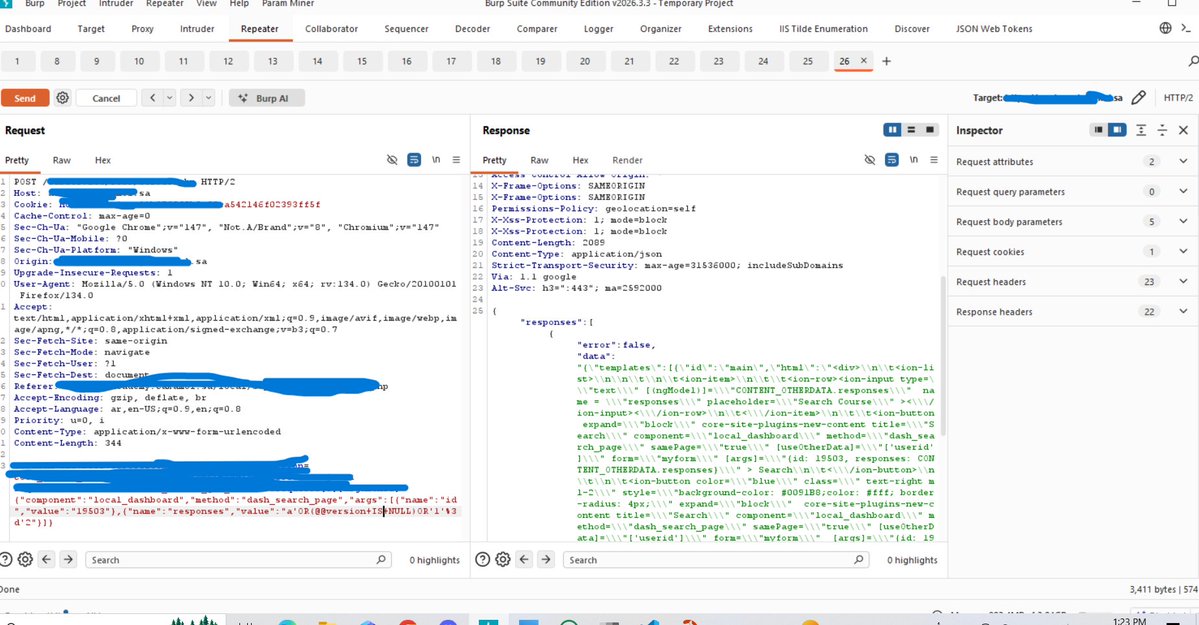Open the IIS Tilde Enumeration tab
1199x625 pixels.
pyautogui.click(x=824, y=28)
